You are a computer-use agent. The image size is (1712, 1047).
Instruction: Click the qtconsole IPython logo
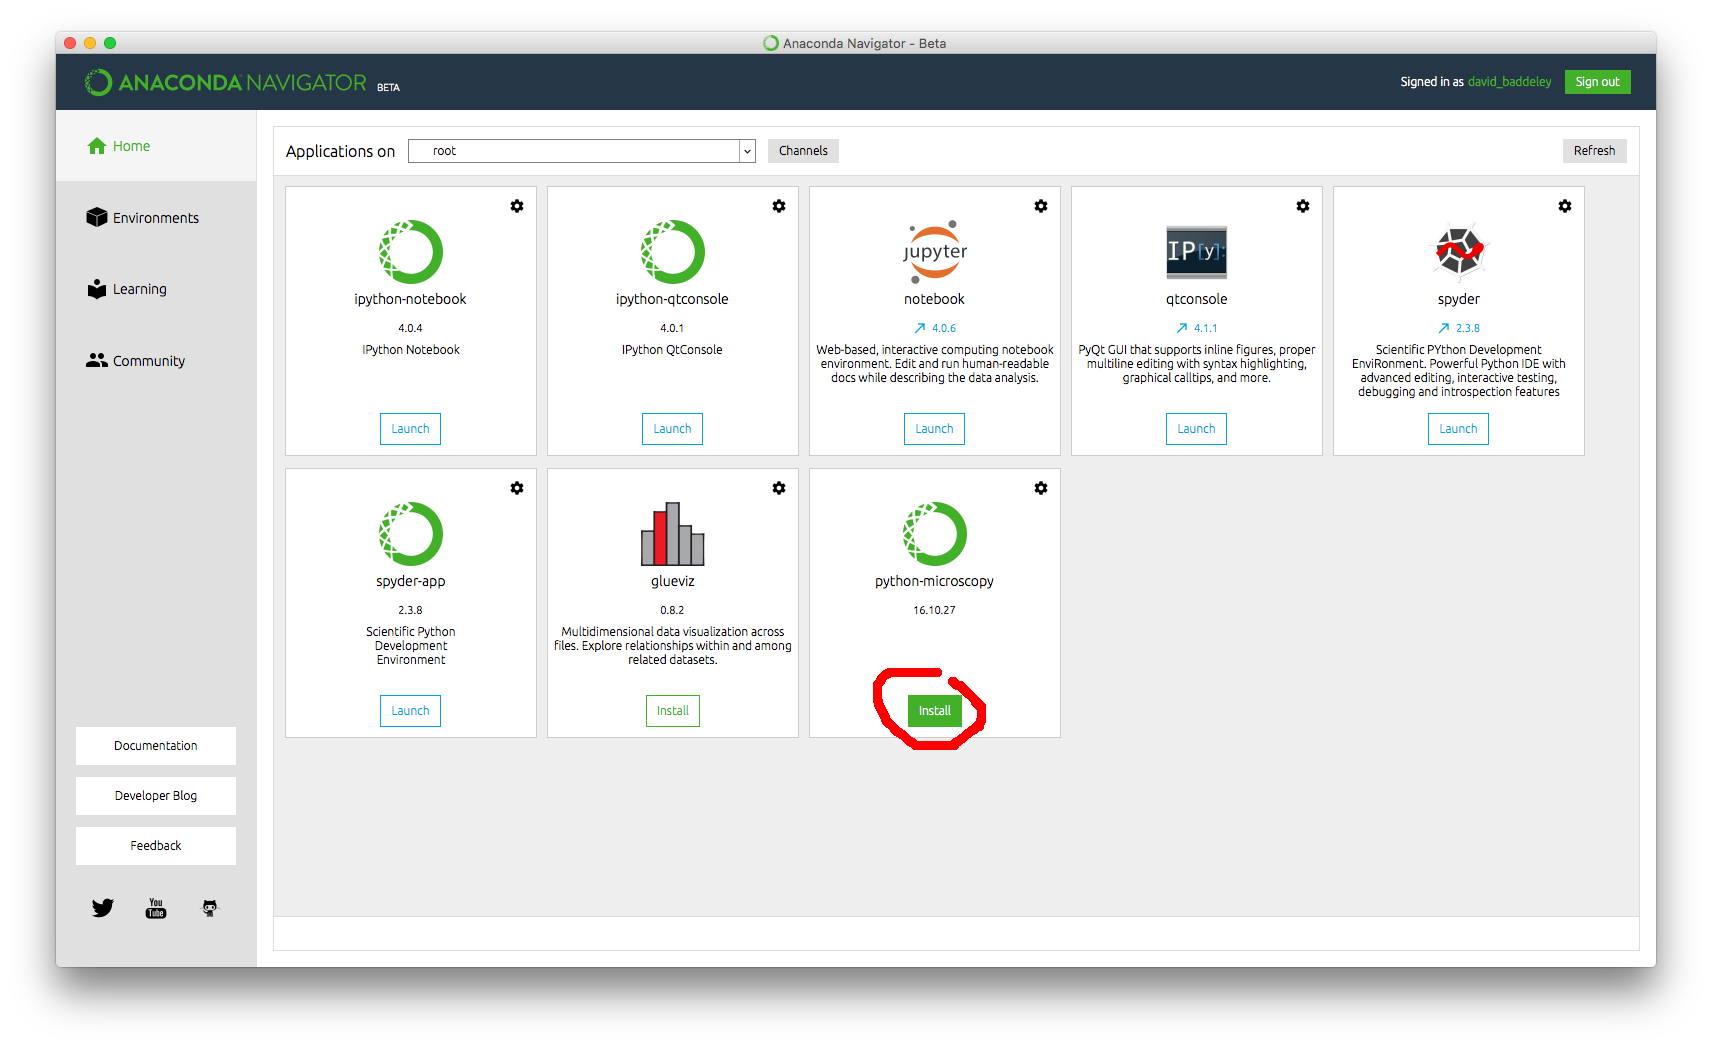1196,252
